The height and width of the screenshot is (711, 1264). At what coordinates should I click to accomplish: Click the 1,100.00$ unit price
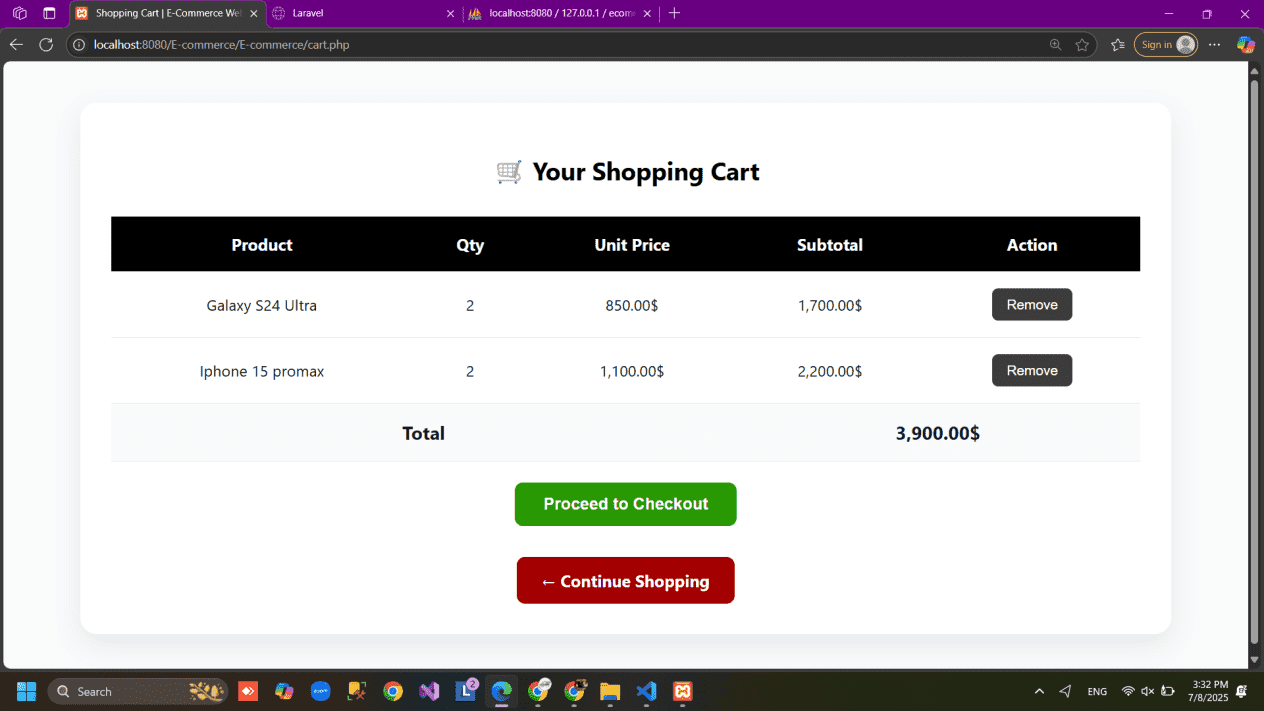point(632,372)
